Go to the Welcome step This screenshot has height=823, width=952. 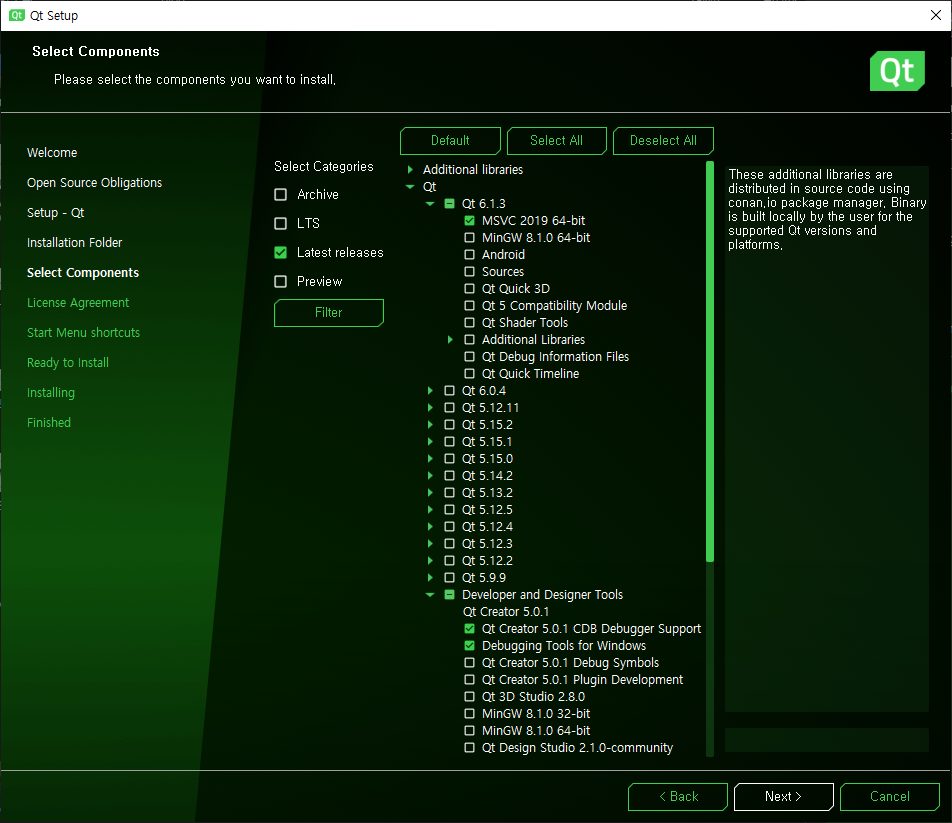[52, 152]
